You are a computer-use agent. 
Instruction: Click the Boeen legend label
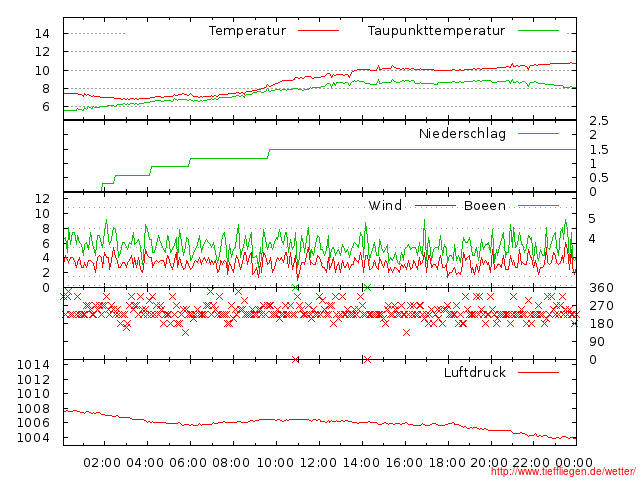click(485, 205)
